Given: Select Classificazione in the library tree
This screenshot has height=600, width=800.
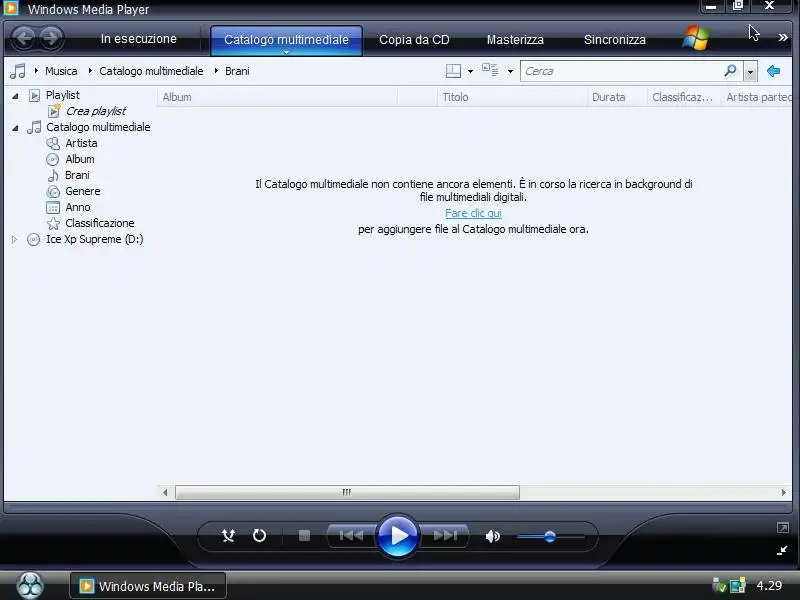Looking at the screenshot, I should coord(99,223).
